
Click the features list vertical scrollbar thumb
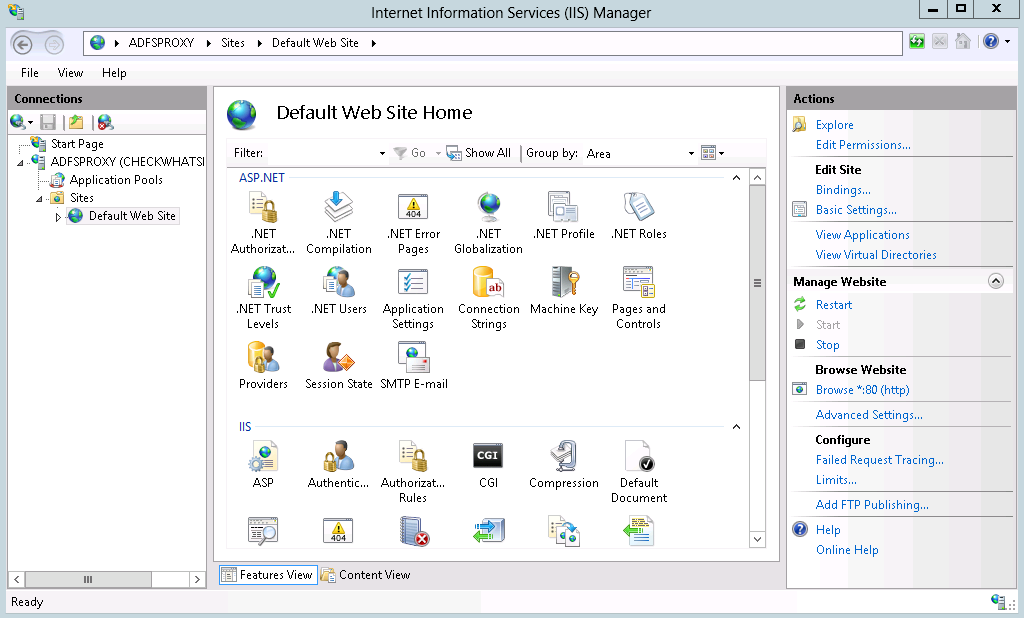pyautogui.click(x=757, y=283)
